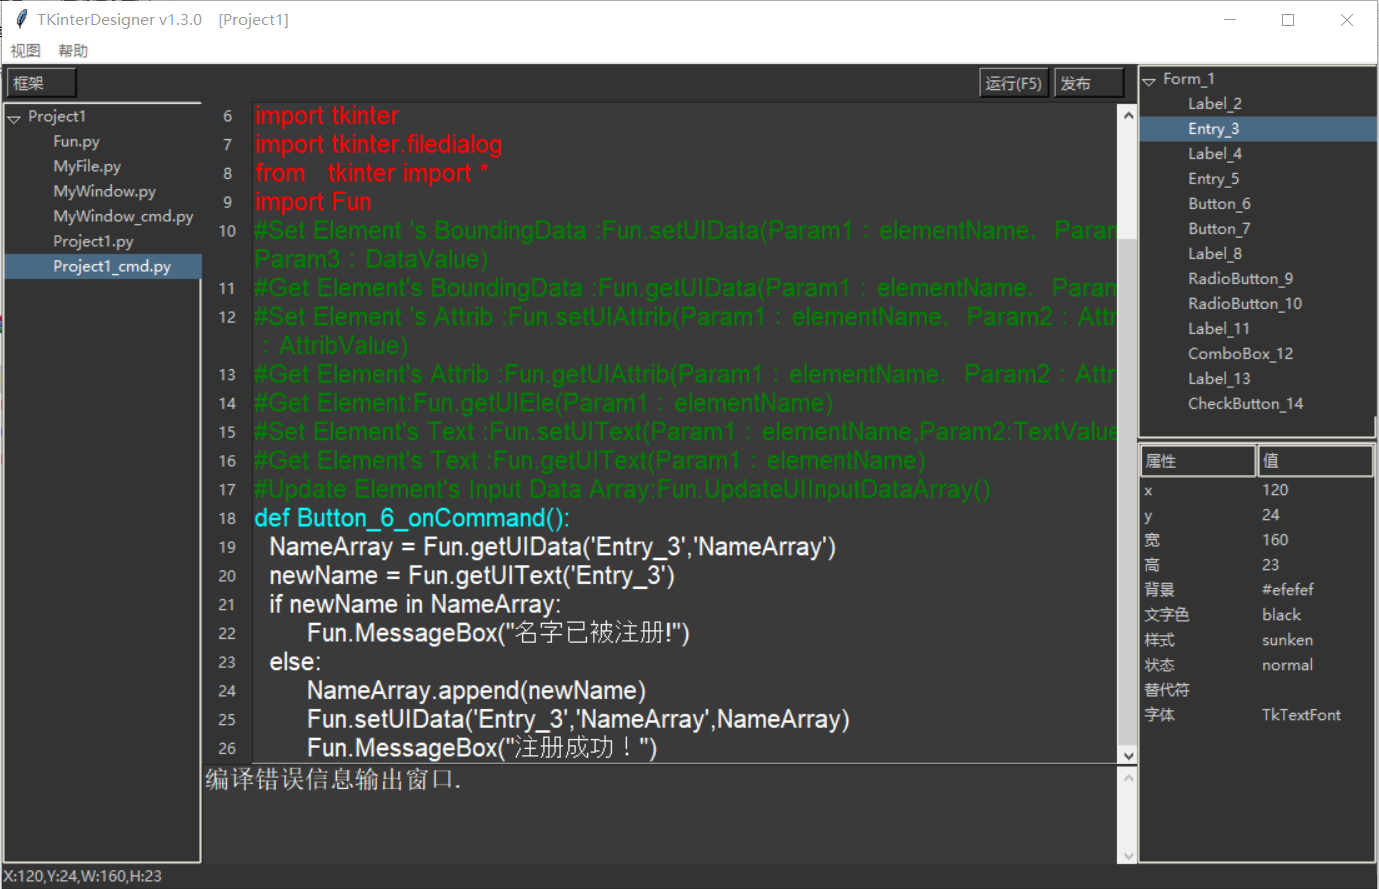This screenshot has height=889, width=1379.
Task: Collapse the Project1 tree node
Action: click(x=14, y=118)
